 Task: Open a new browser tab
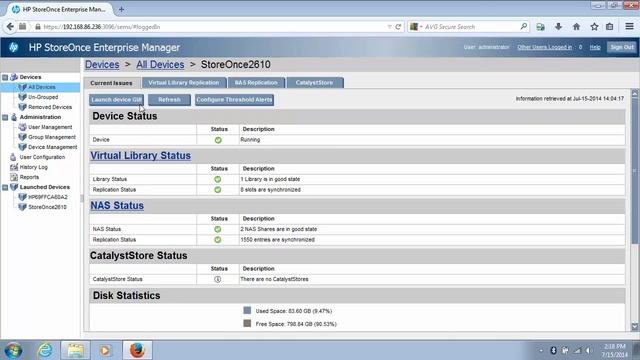click(x=121, y=9)
